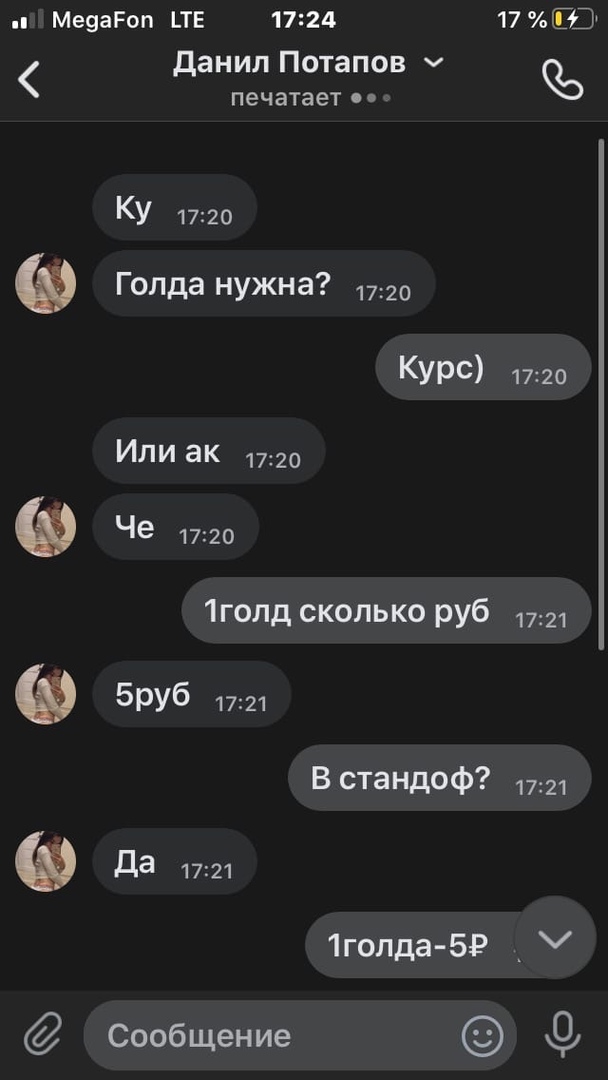Select '1голд сколько руб' message
This screenshot has height=1080, width=608.
[386, 610]
